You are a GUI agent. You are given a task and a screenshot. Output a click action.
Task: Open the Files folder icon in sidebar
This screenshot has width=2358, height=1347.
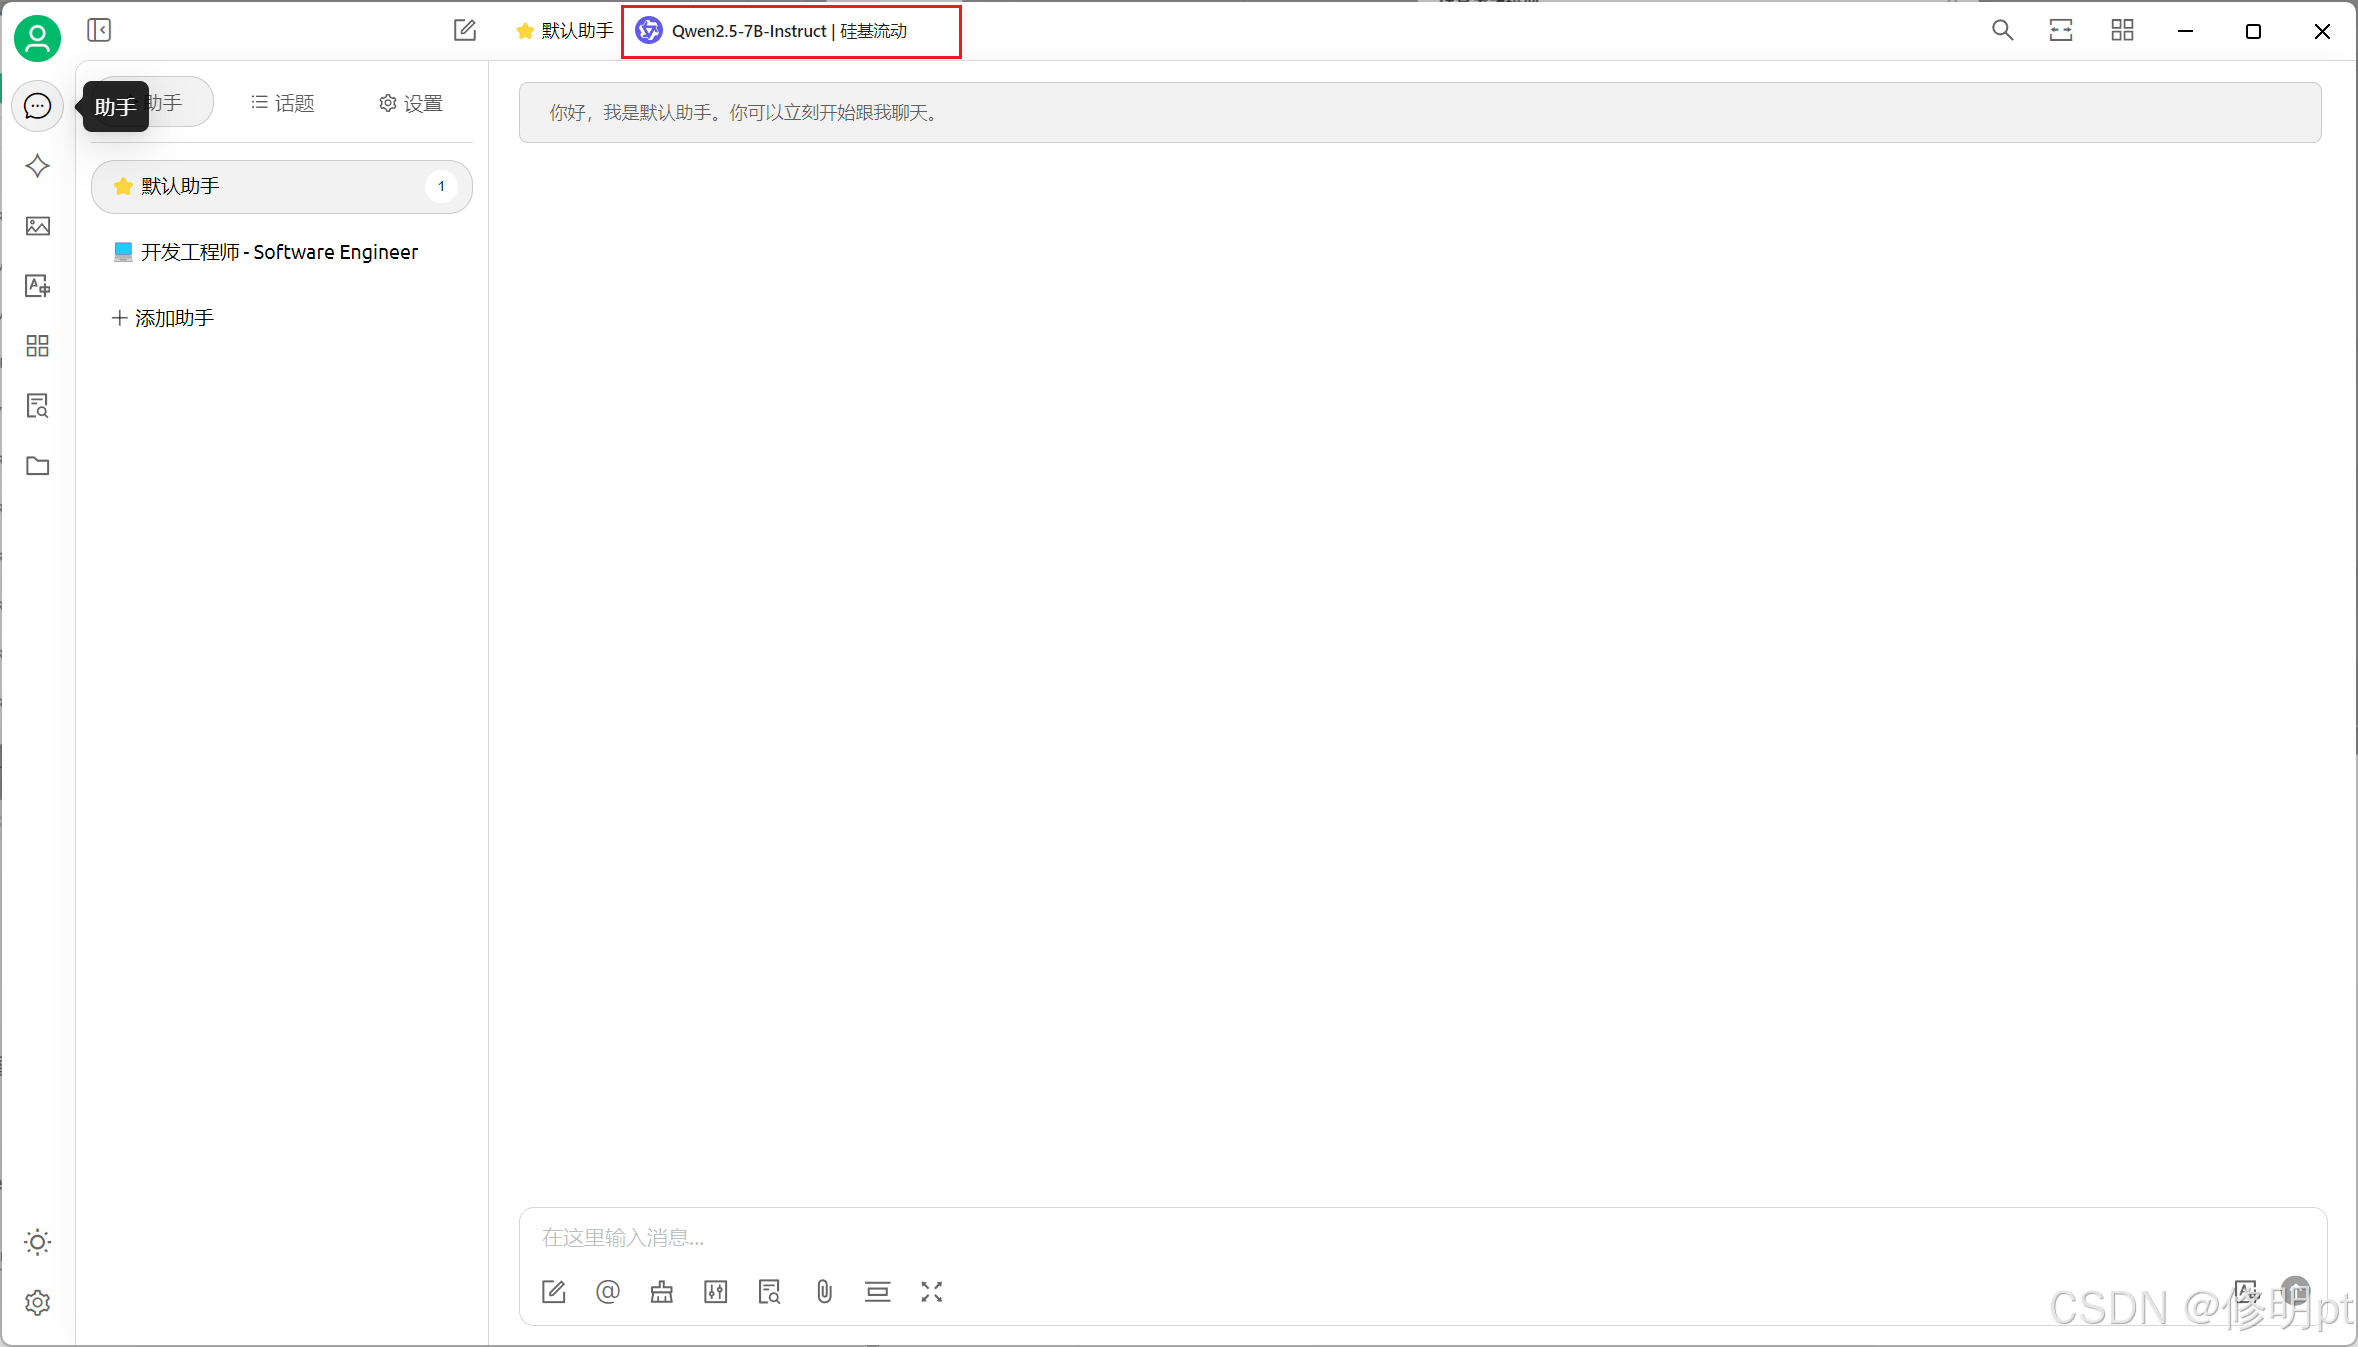click(37, 466)
